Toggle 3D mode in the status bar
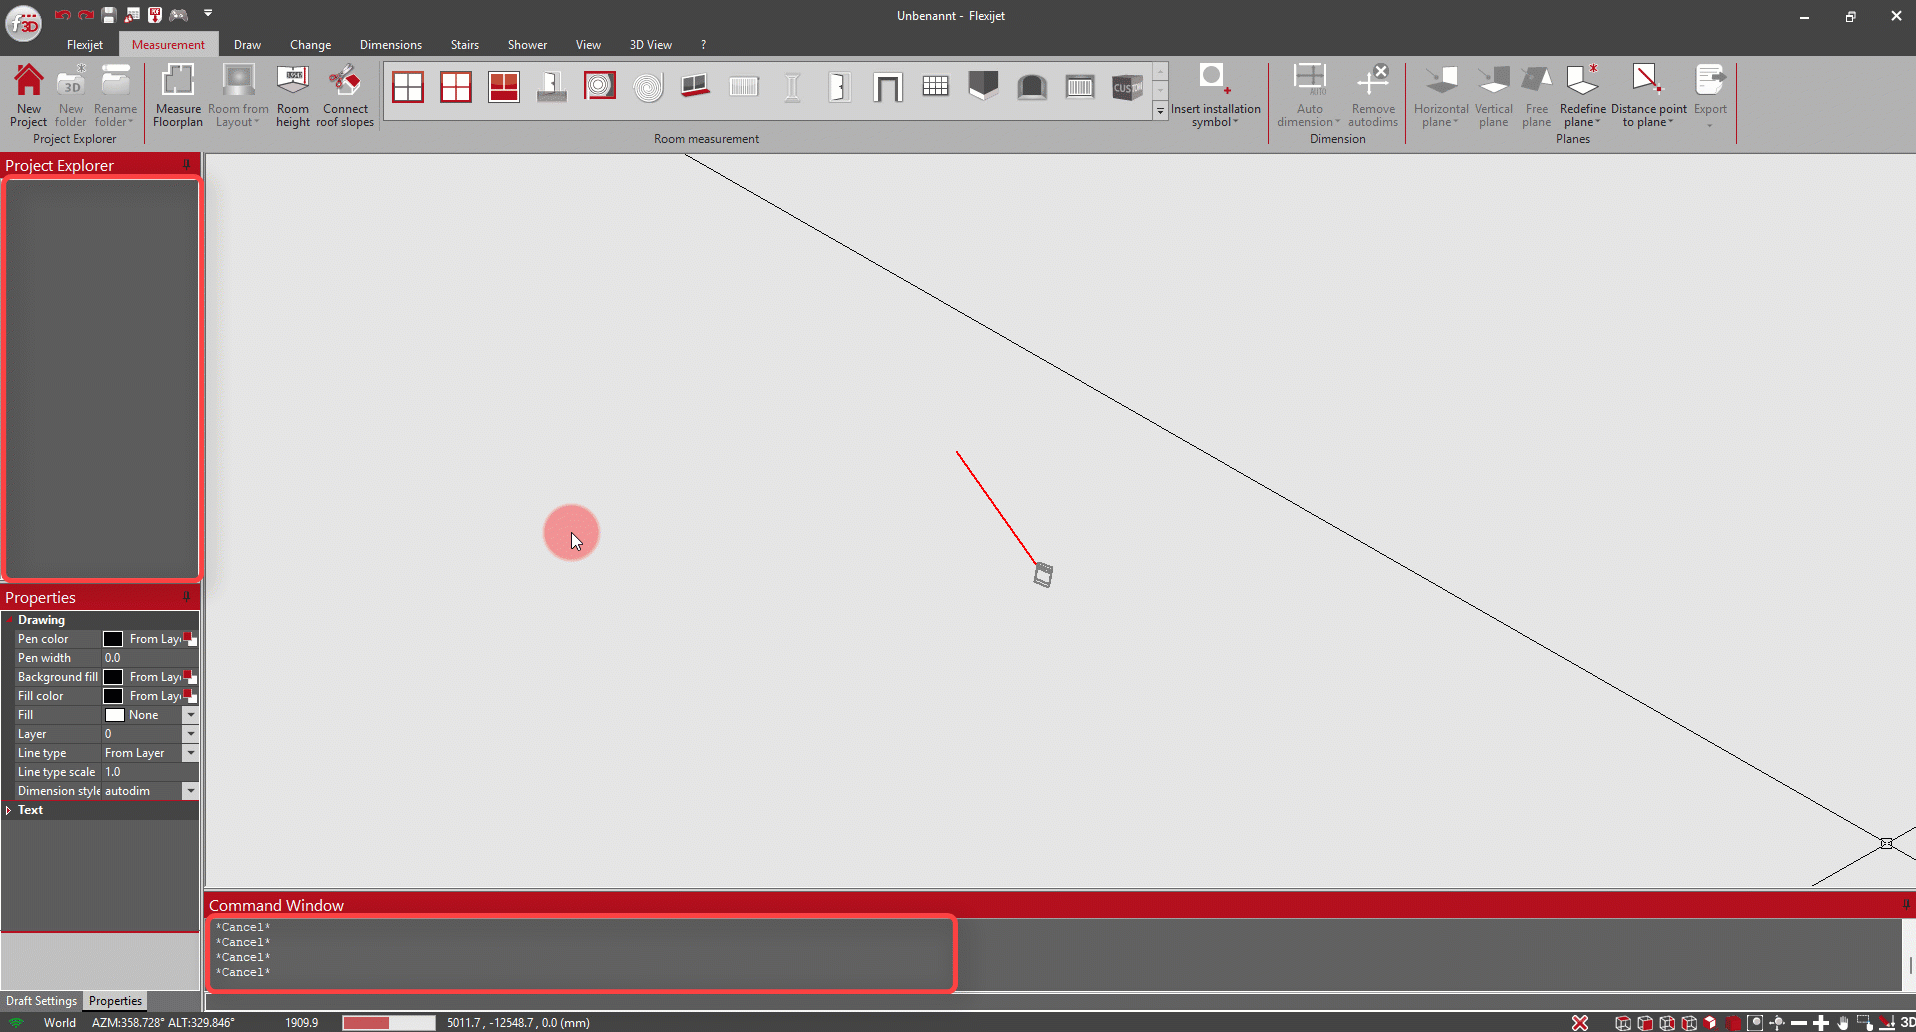Screen dimensions: 1916x1032 tap(1907, 1022)
